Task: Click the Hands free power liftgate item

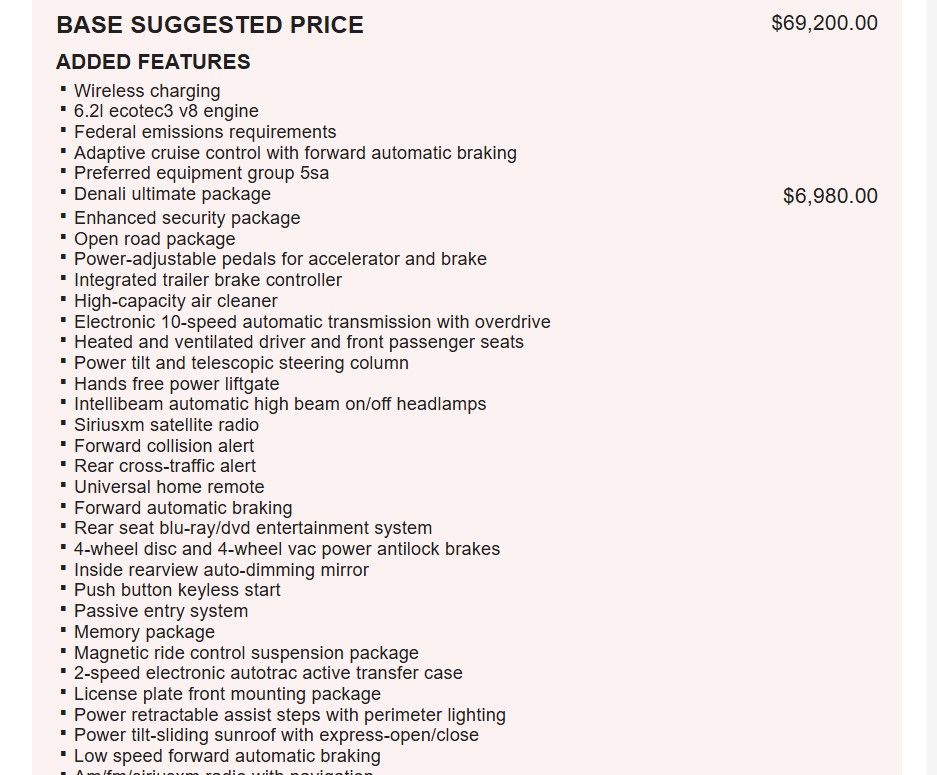Action: 177,384
